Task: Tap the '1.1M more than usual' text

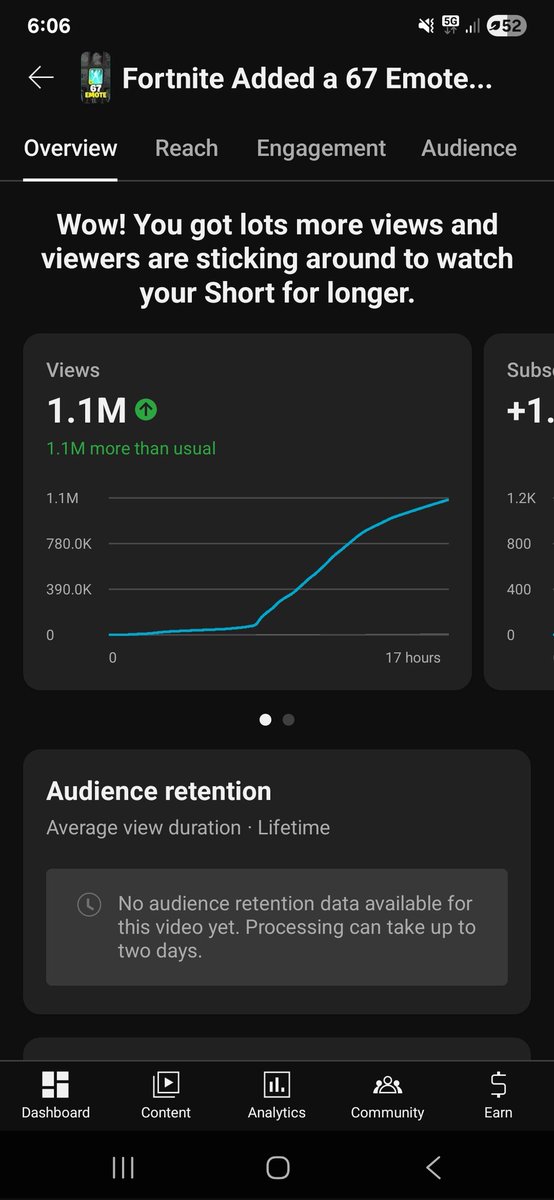Action: pyautogui.click(x=131, y=449)
